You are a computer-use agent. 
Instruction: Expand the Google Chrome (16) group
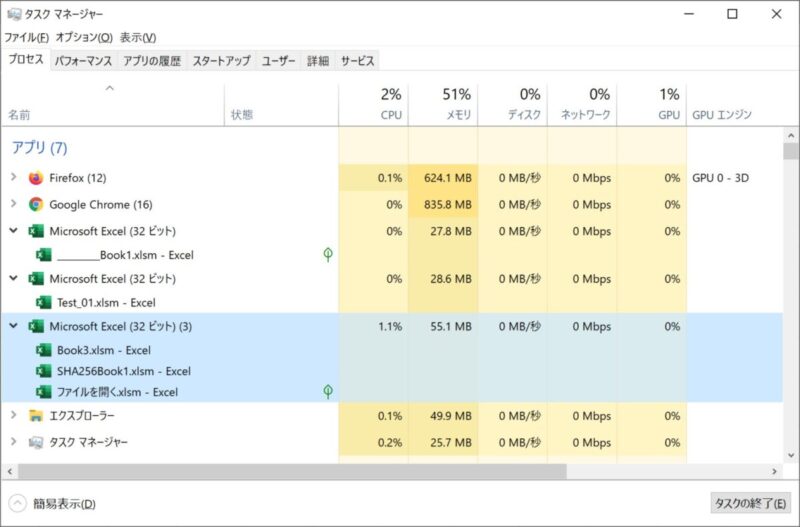(14, 204)
